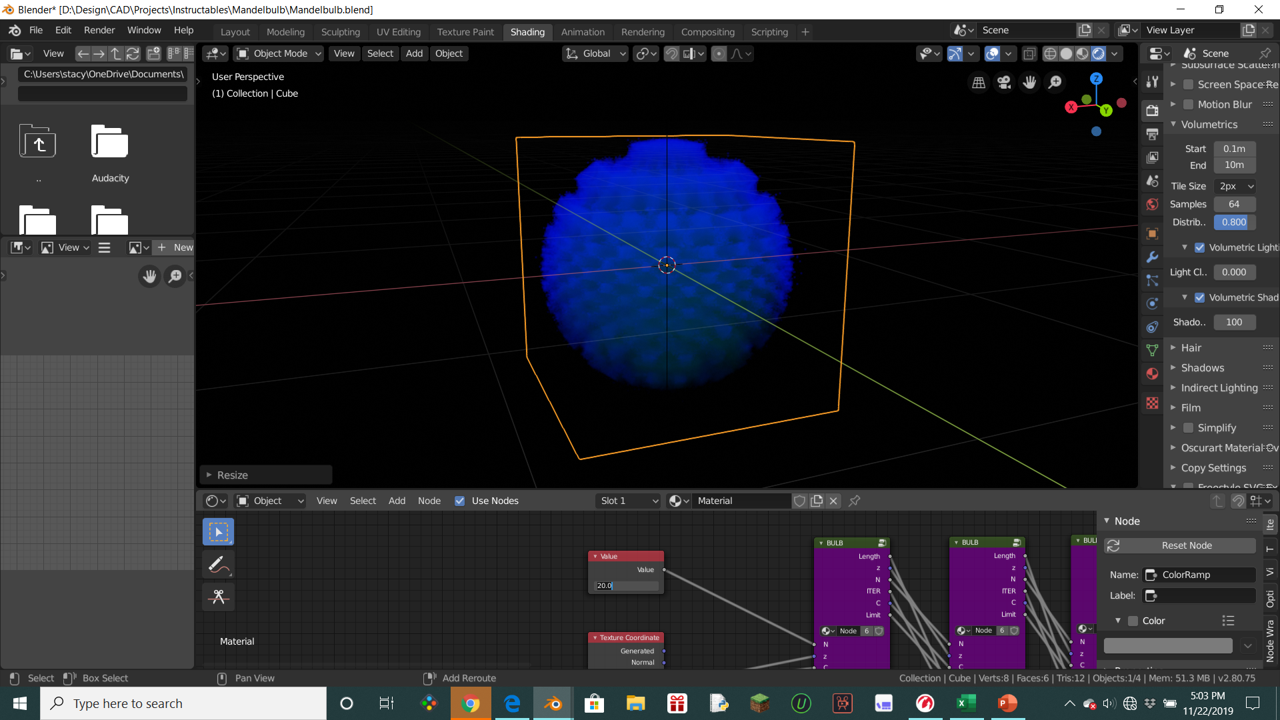
Task: Click the file browser path field
Action: pos(103,74)
